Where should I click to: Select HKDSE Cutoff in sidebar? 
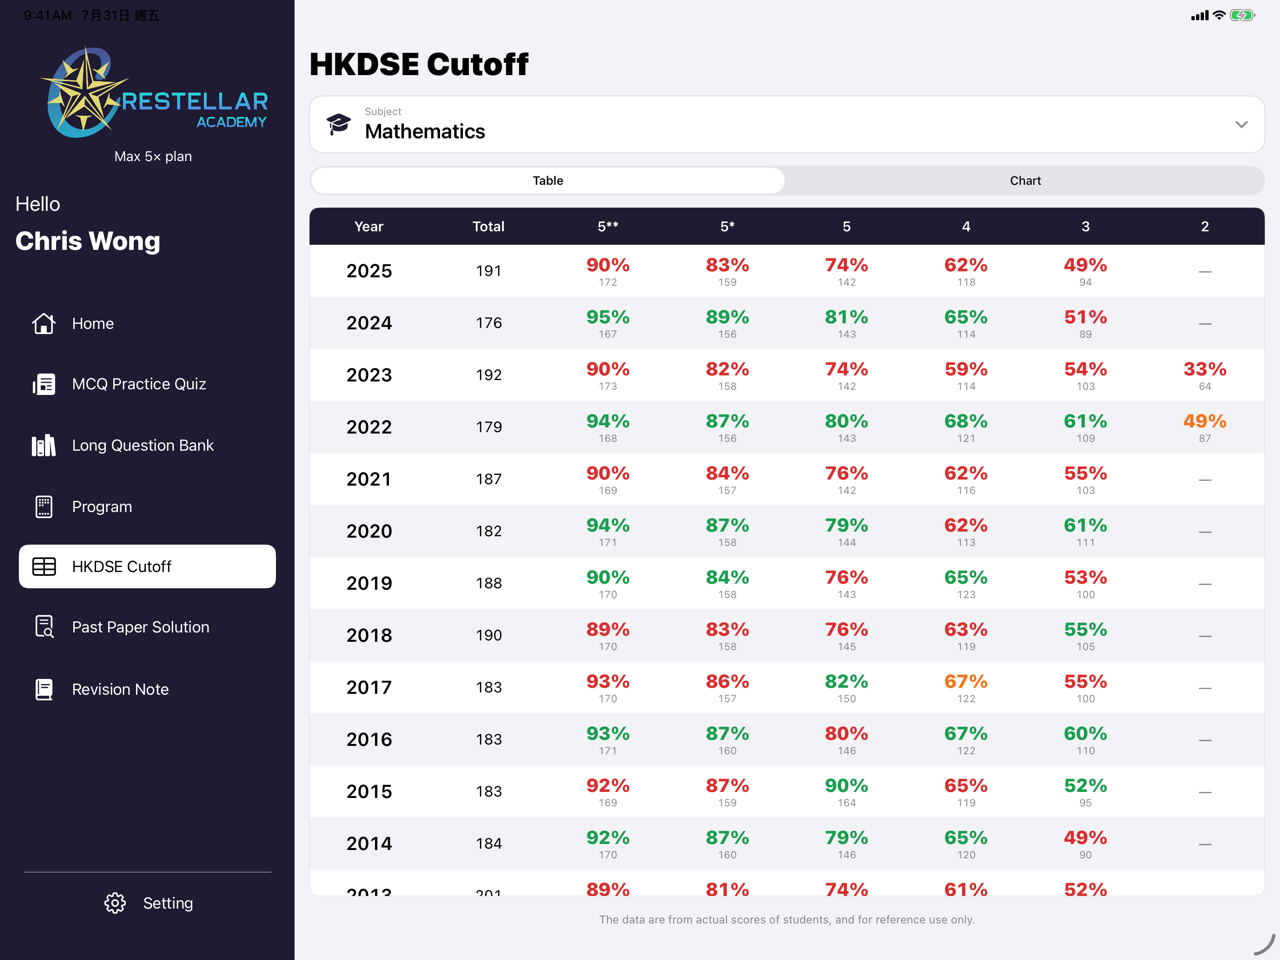(147, 566)
